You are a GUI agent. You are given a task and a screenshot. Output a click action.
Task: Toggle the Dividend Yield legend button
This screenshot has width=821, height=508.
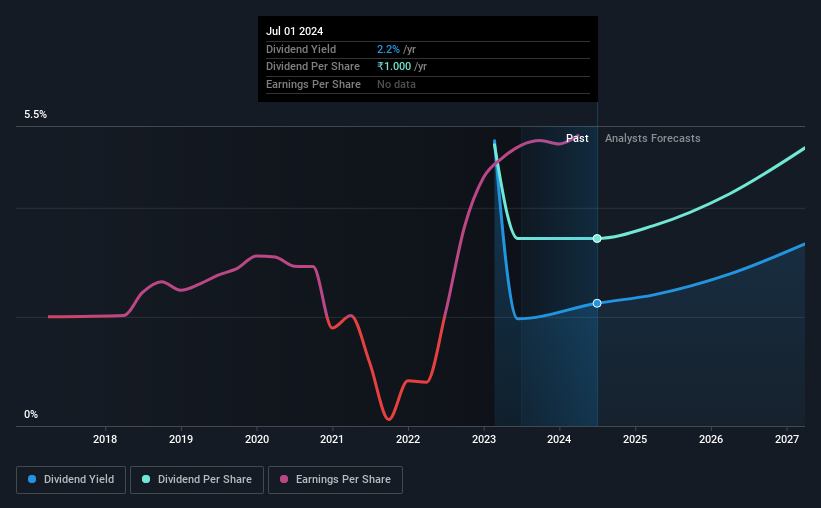(71, 480)
